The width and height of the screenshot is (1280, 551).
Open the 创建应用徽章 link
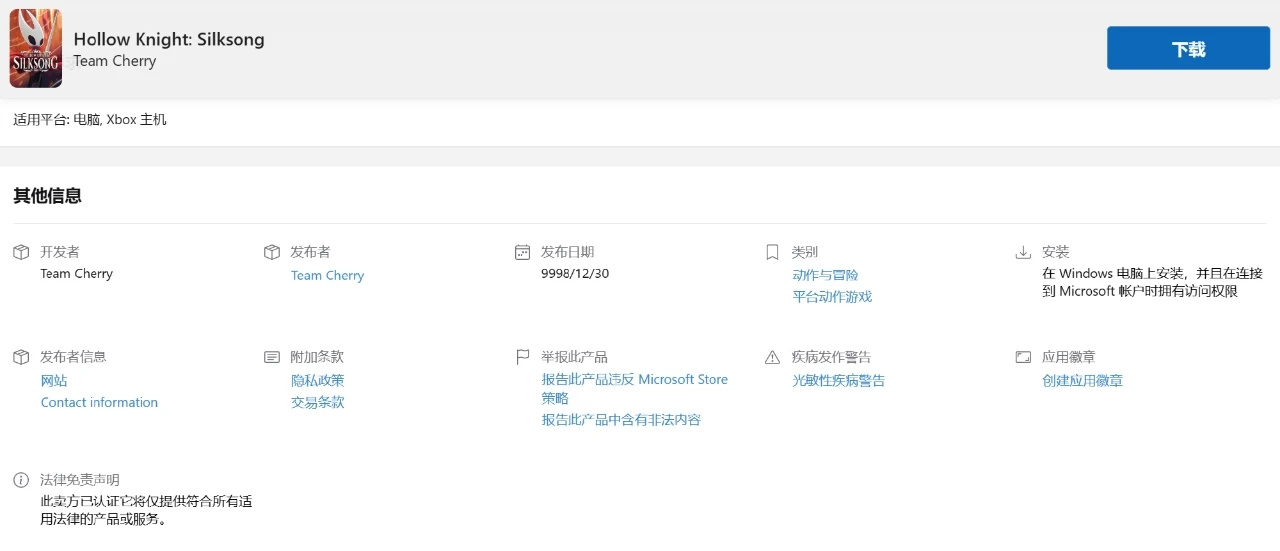pyautogui.click(x=1082, y=381)
